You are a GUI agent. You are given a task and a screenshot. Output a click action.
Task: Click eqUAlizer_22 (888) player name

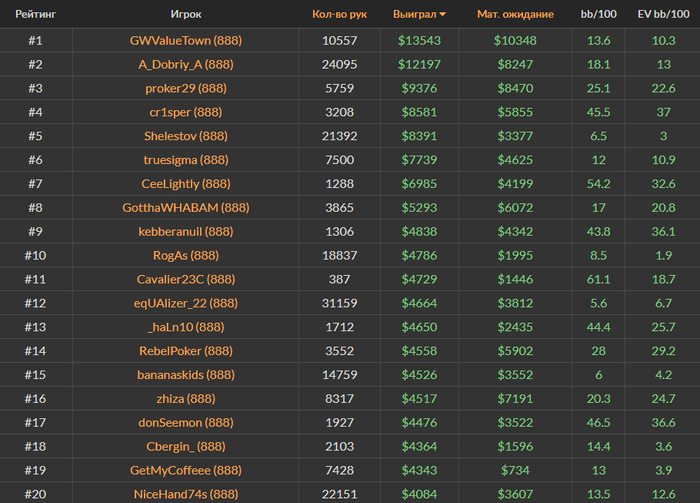click(186, 303)
